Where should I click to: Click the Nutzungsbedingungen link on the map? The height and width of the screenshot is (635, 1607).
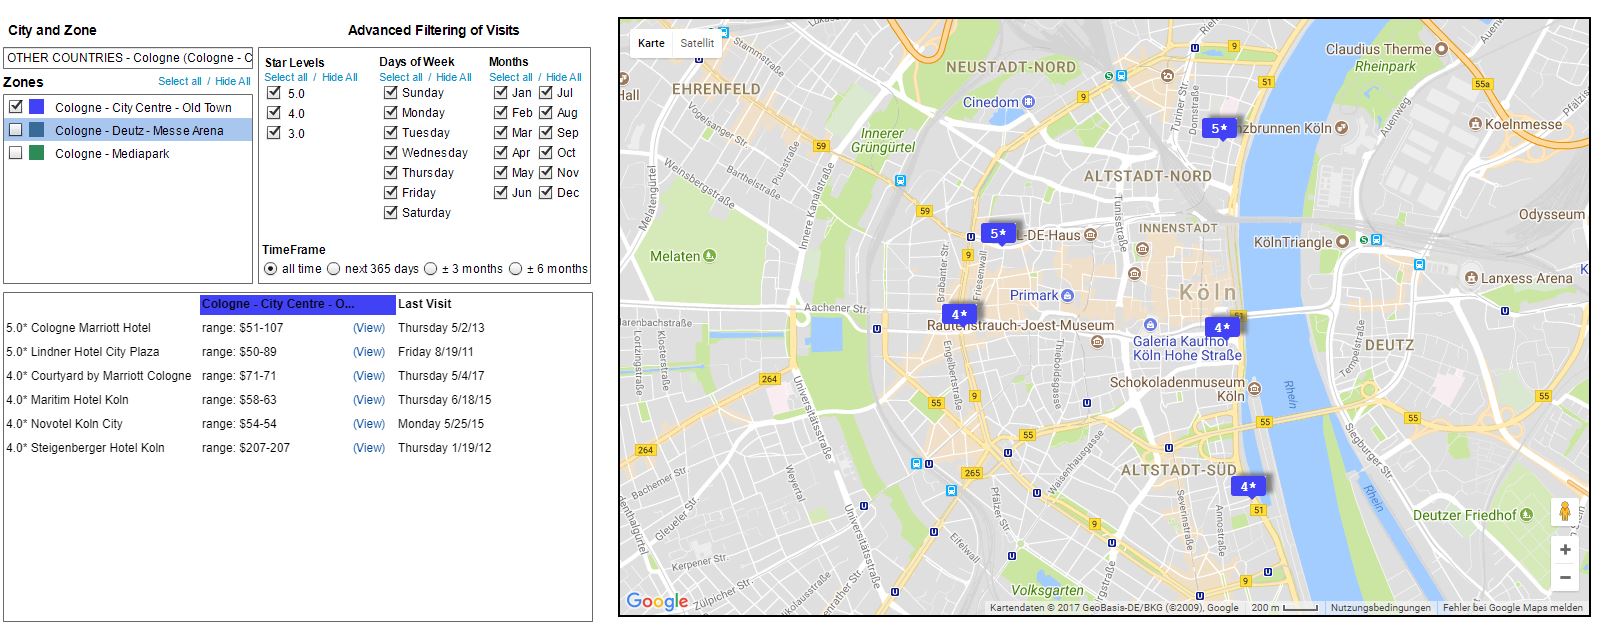[1380, 607]
